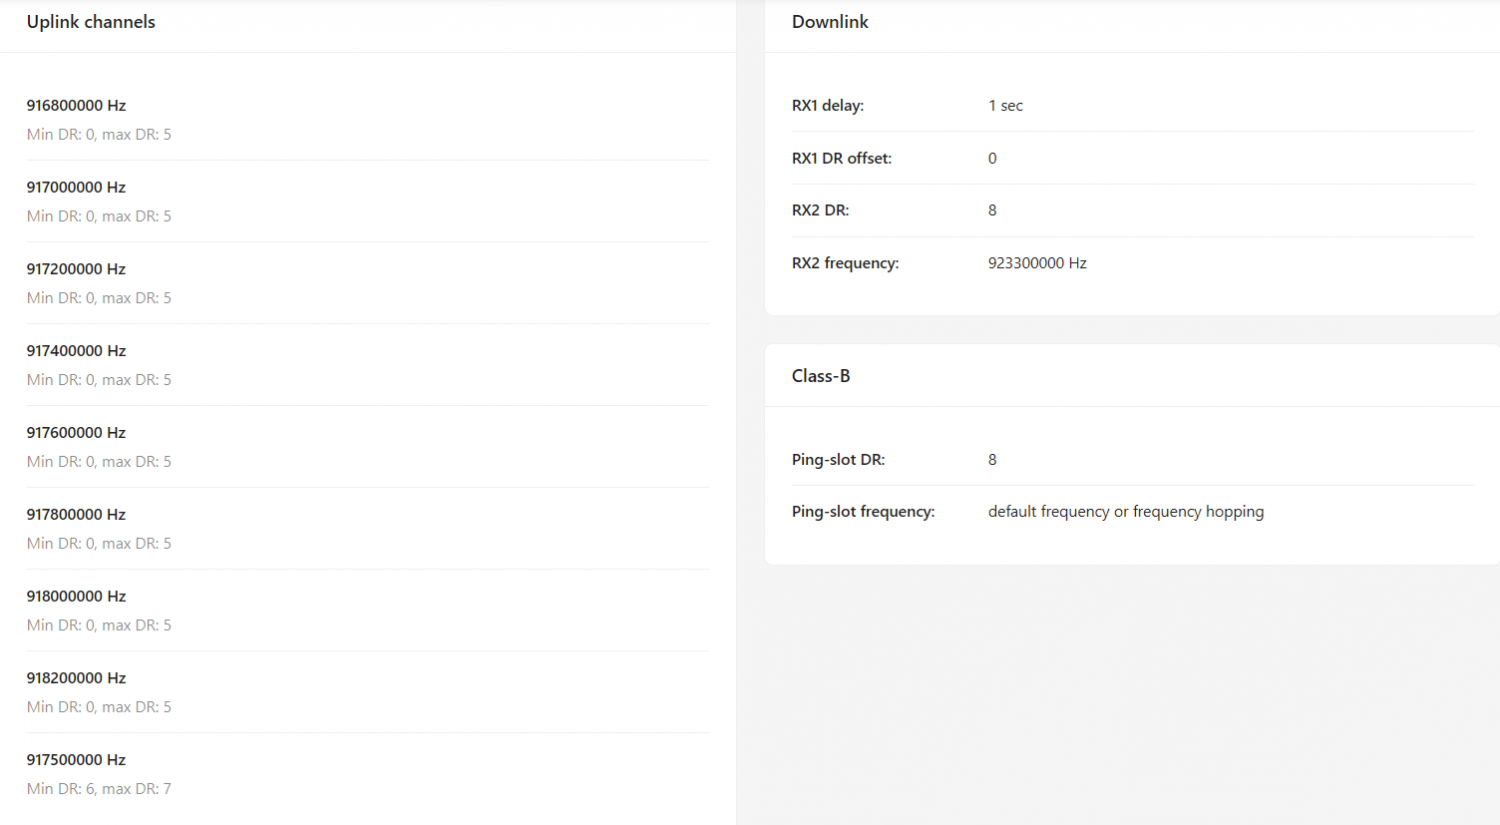Select the 916800000 Hz channel entry

(76, 105)
